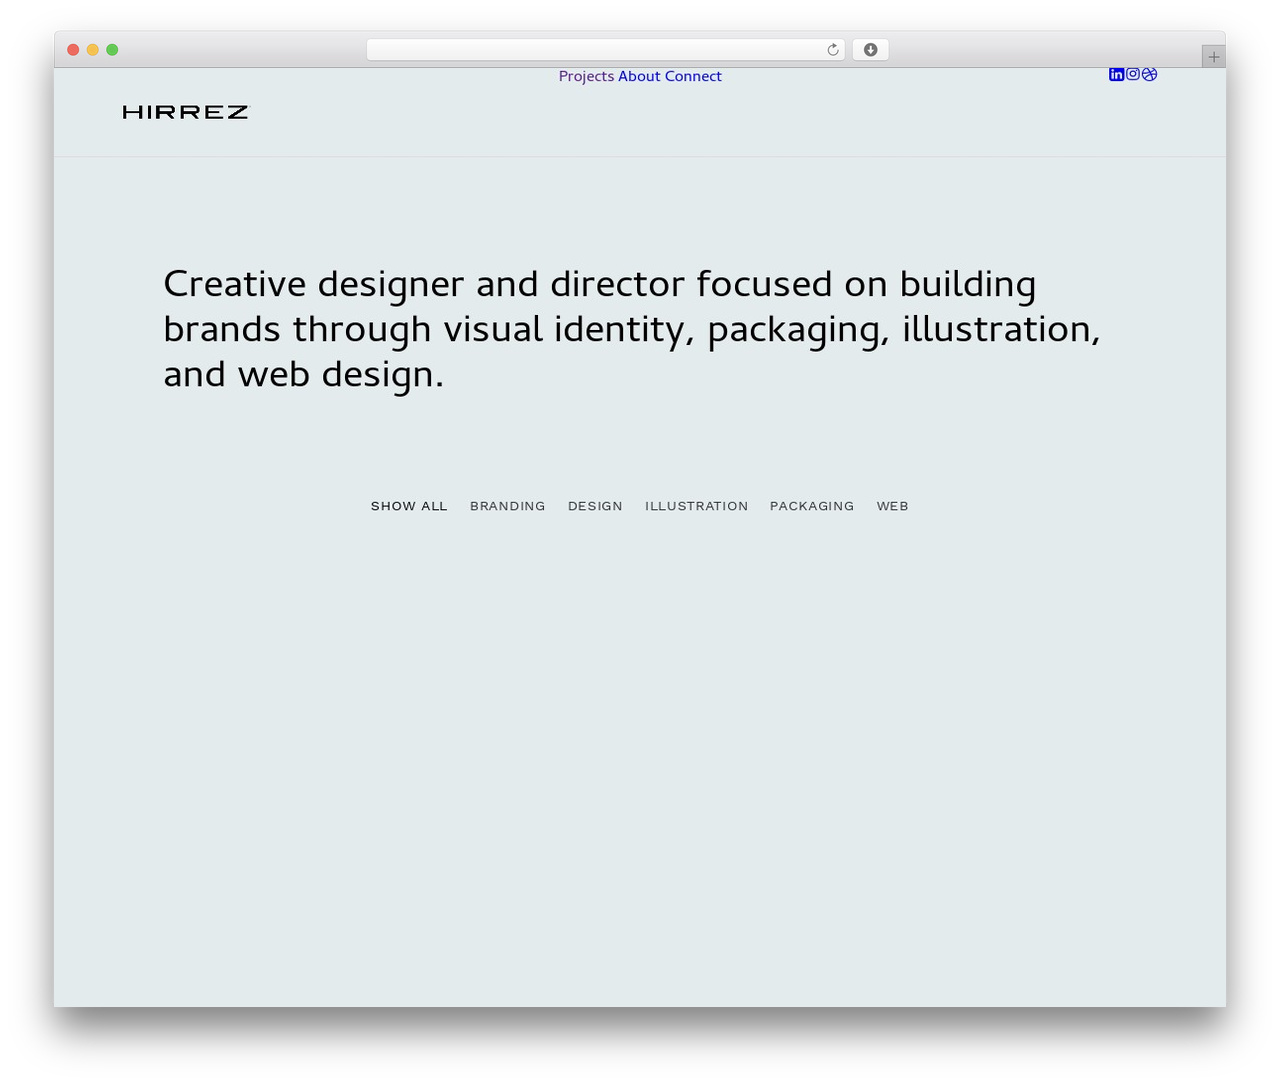Screen dimensions: 1280x1084
Task: Click the 'Creative designer and director' headline
Action: coord(632,329)
